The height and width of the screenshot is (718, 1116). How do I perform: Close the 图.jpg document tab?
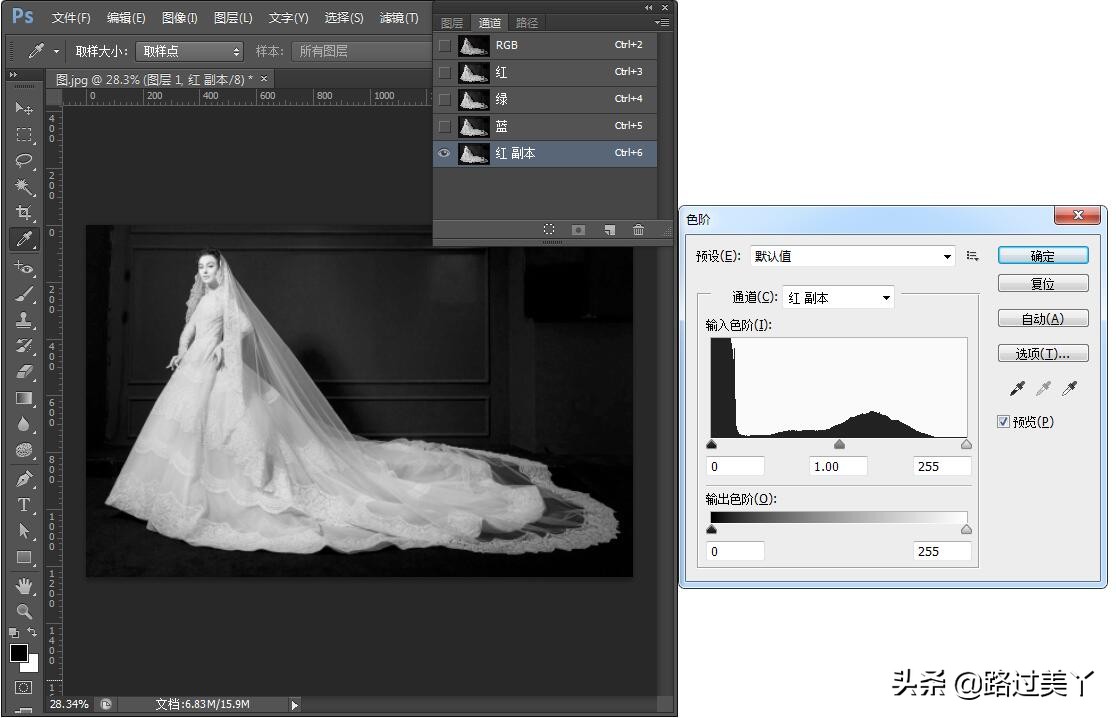pyautogui.click(x=264, y=78)
